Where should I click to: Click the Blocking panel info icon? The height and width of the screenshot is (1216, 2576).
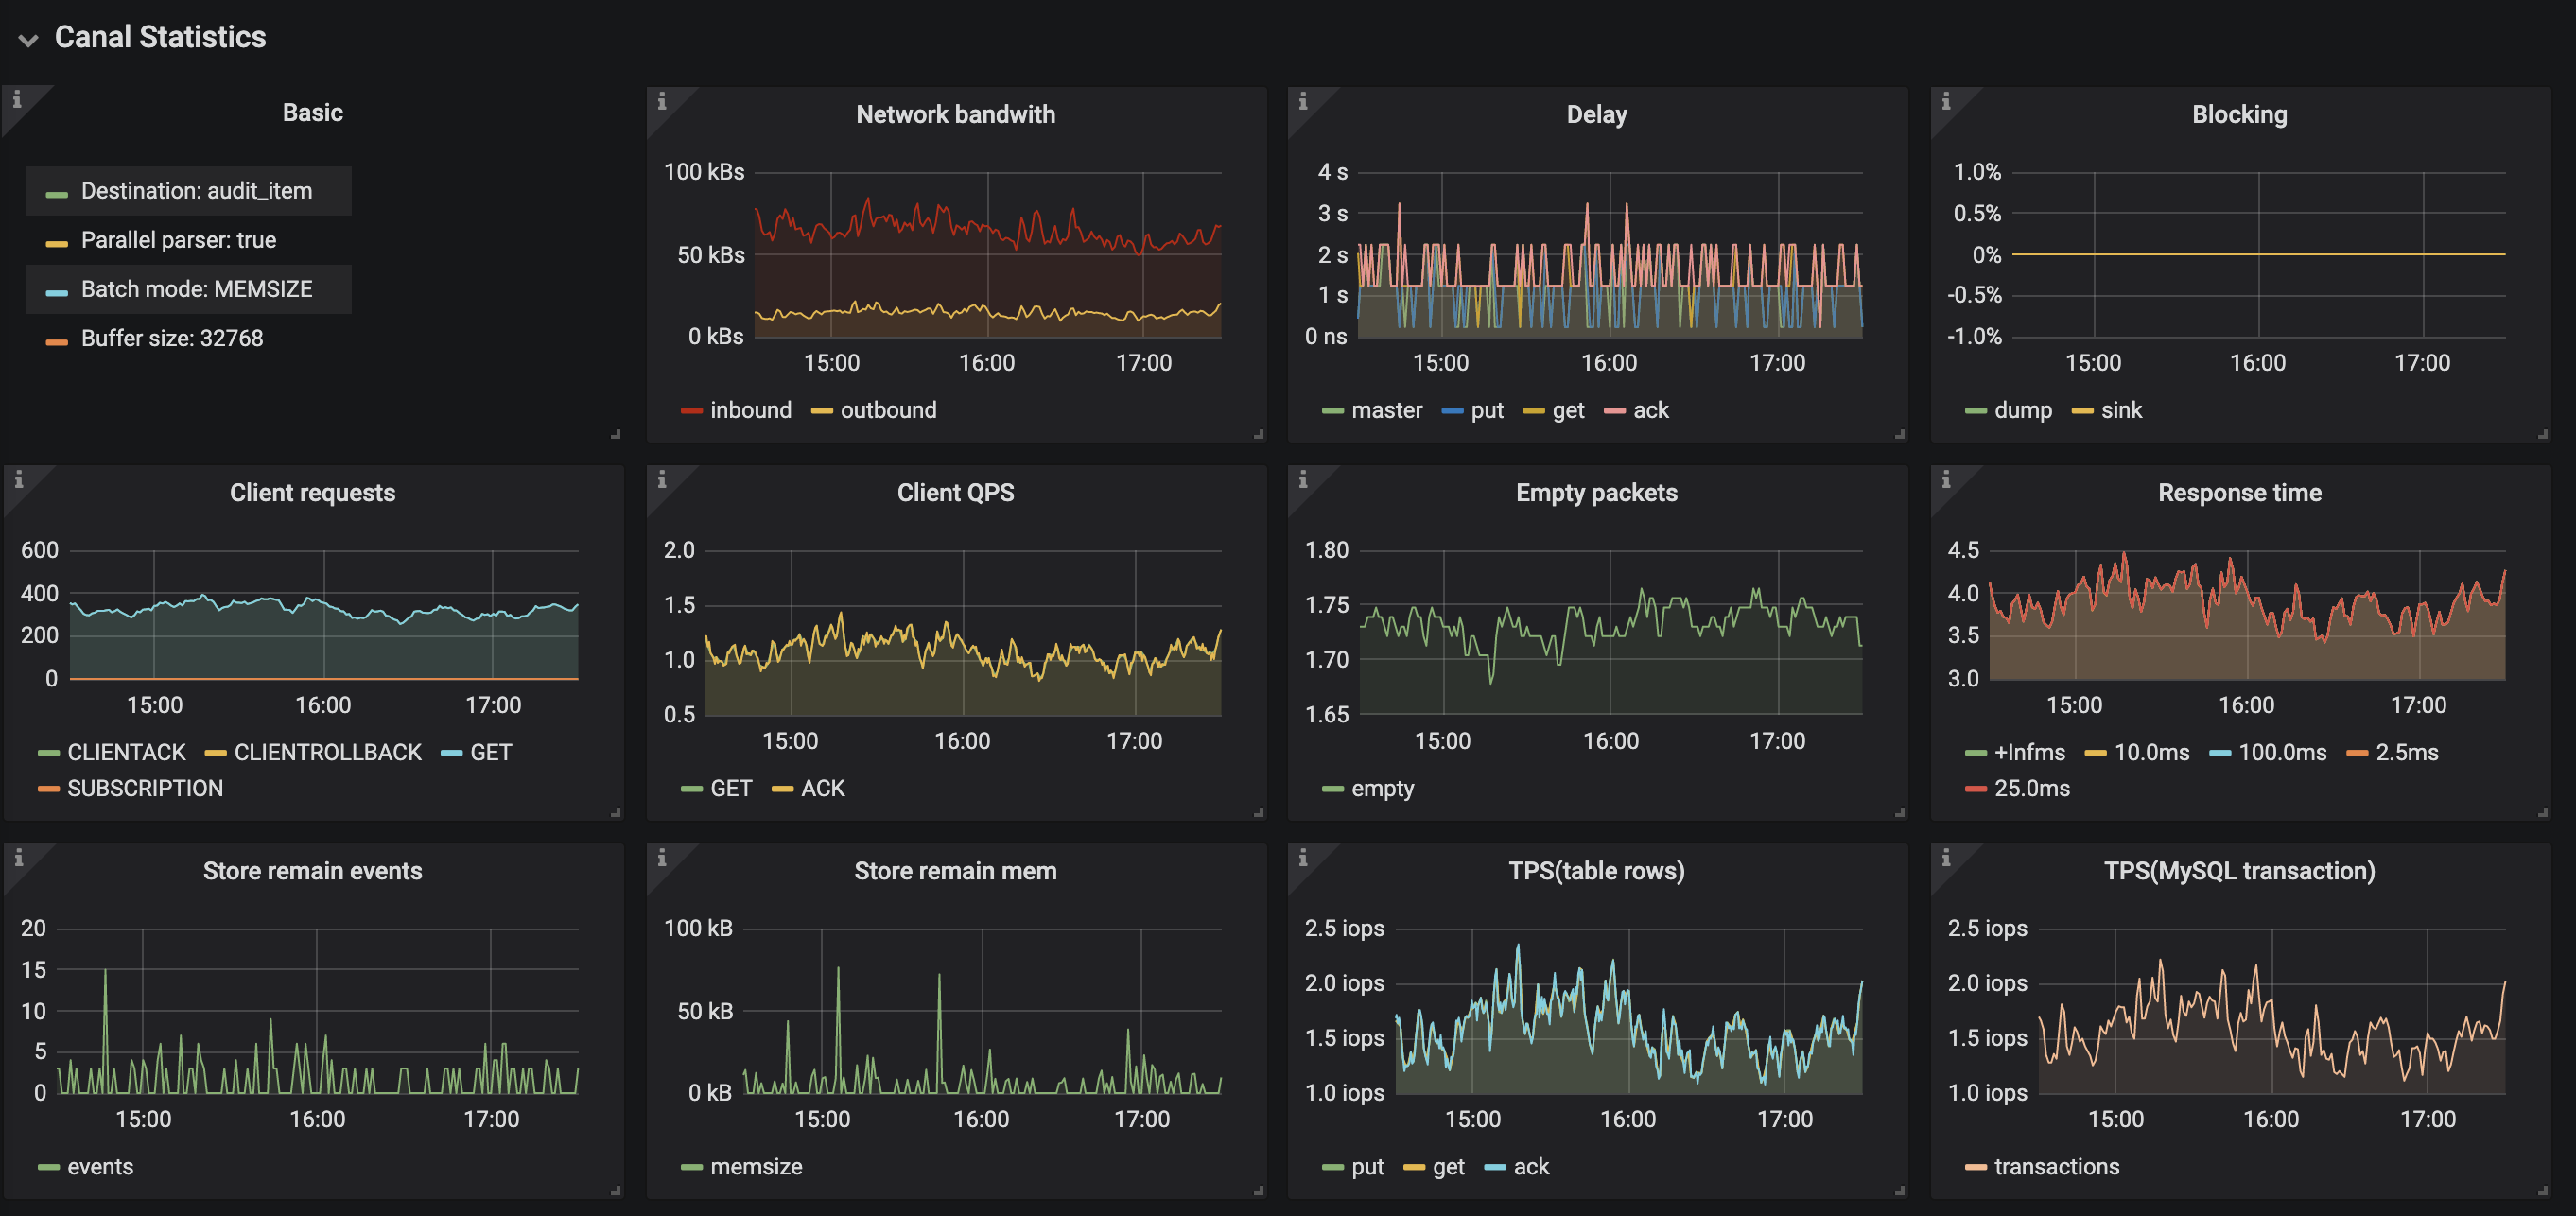1945,101
